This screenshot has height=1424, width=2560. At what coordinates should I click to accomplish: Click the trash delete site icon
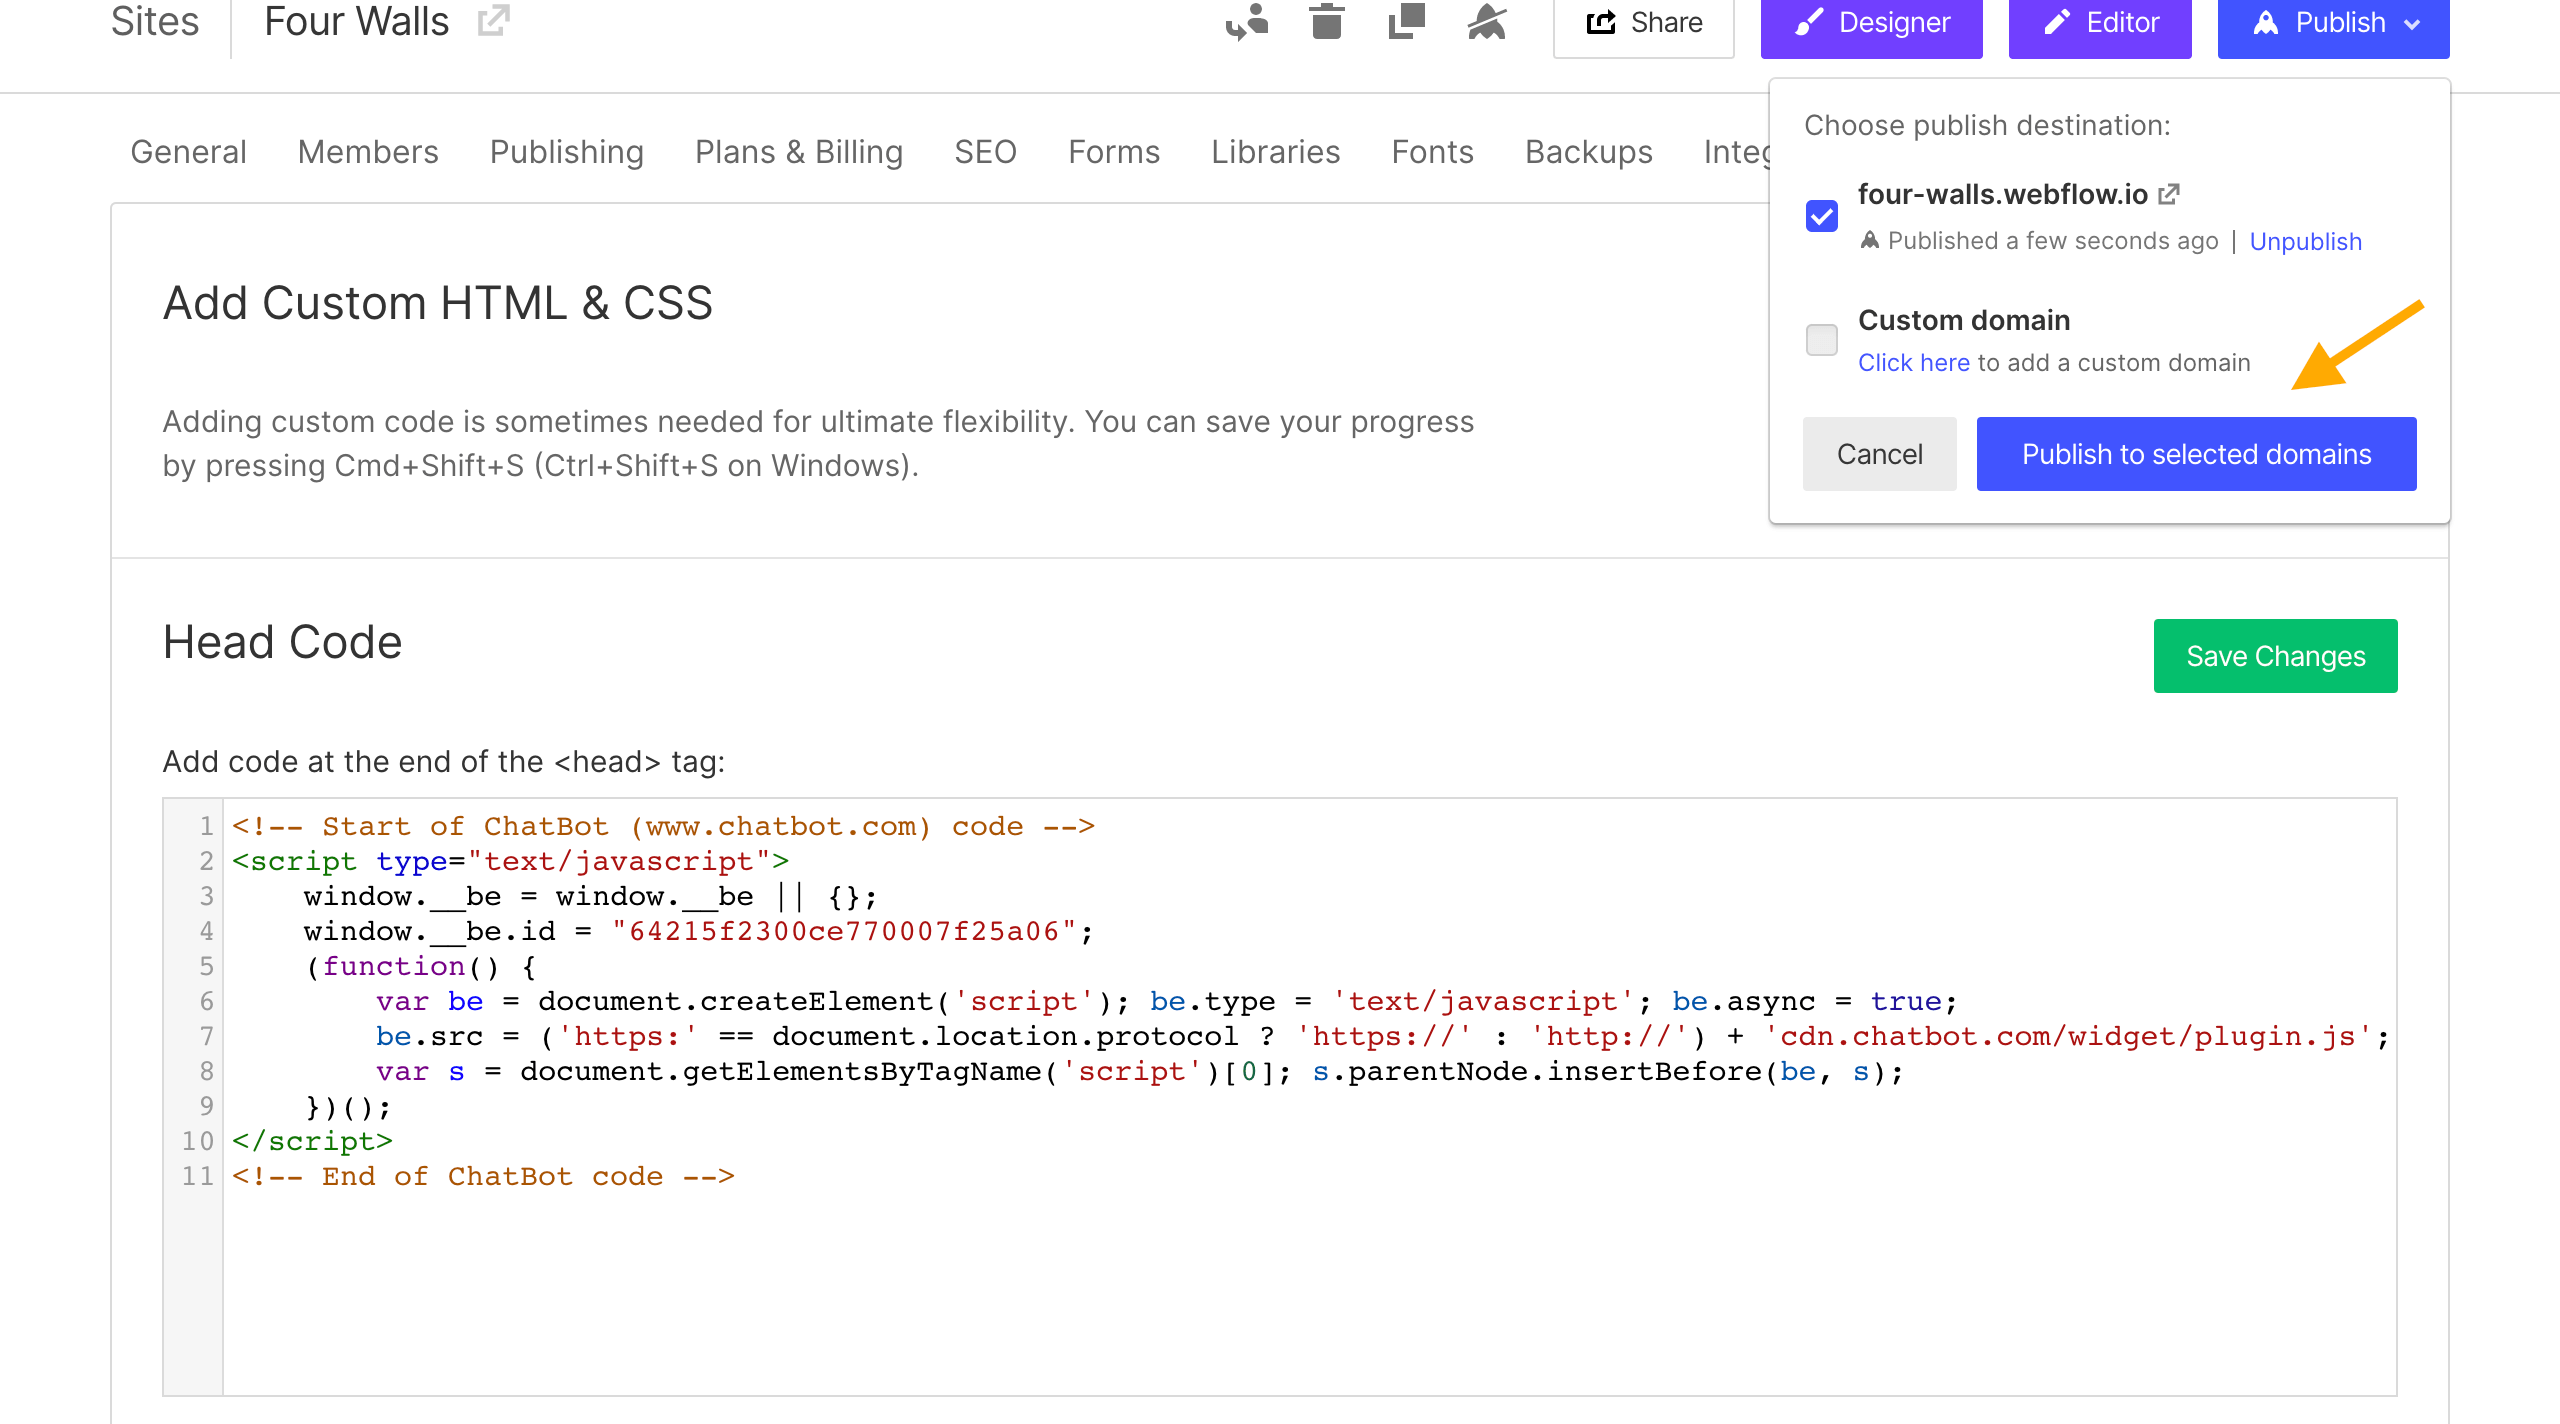coord(1327,21)
